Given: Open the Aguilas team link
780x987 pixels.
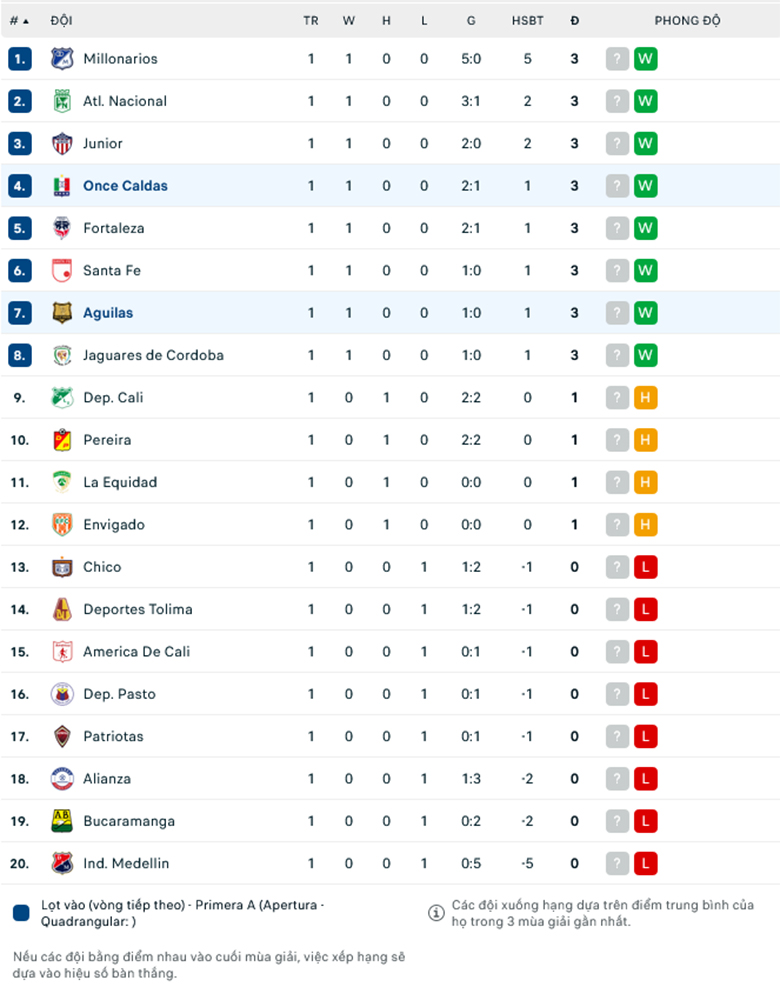Looking at the screenshot, I should tap(108, 313).
